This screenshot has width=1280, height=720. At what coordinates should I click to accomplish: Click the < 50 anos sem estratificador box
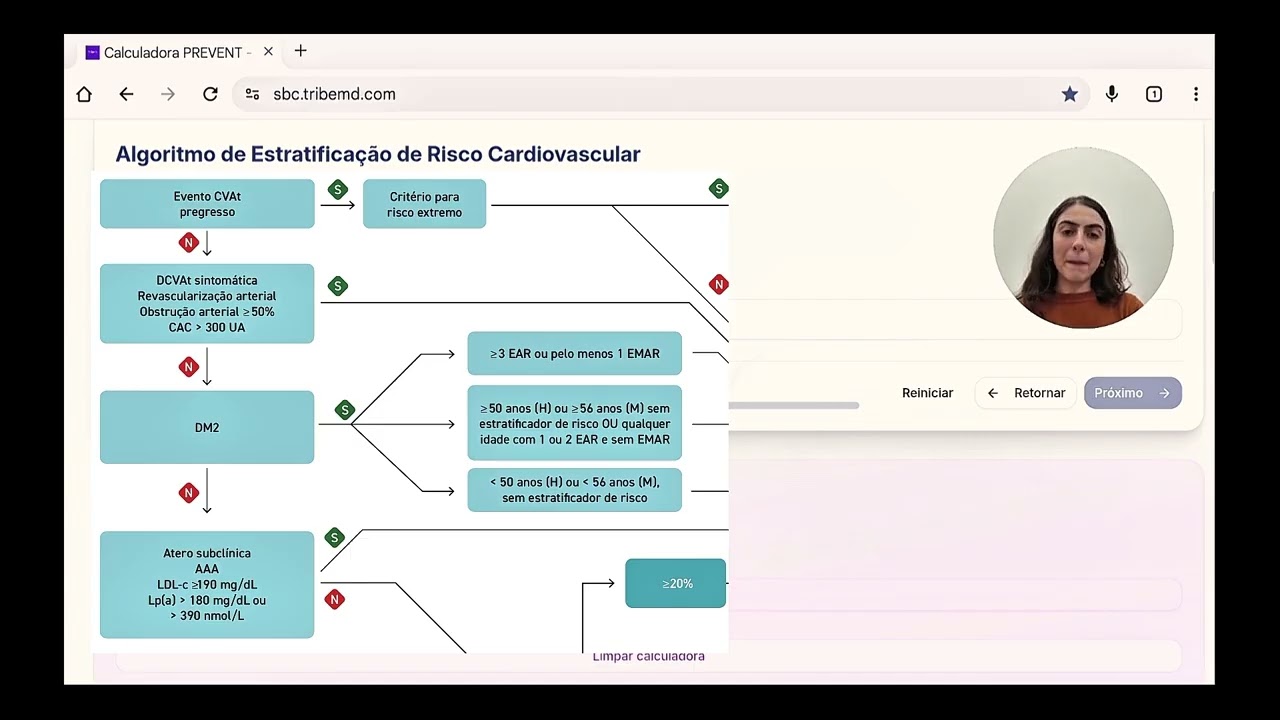(575, 490)
